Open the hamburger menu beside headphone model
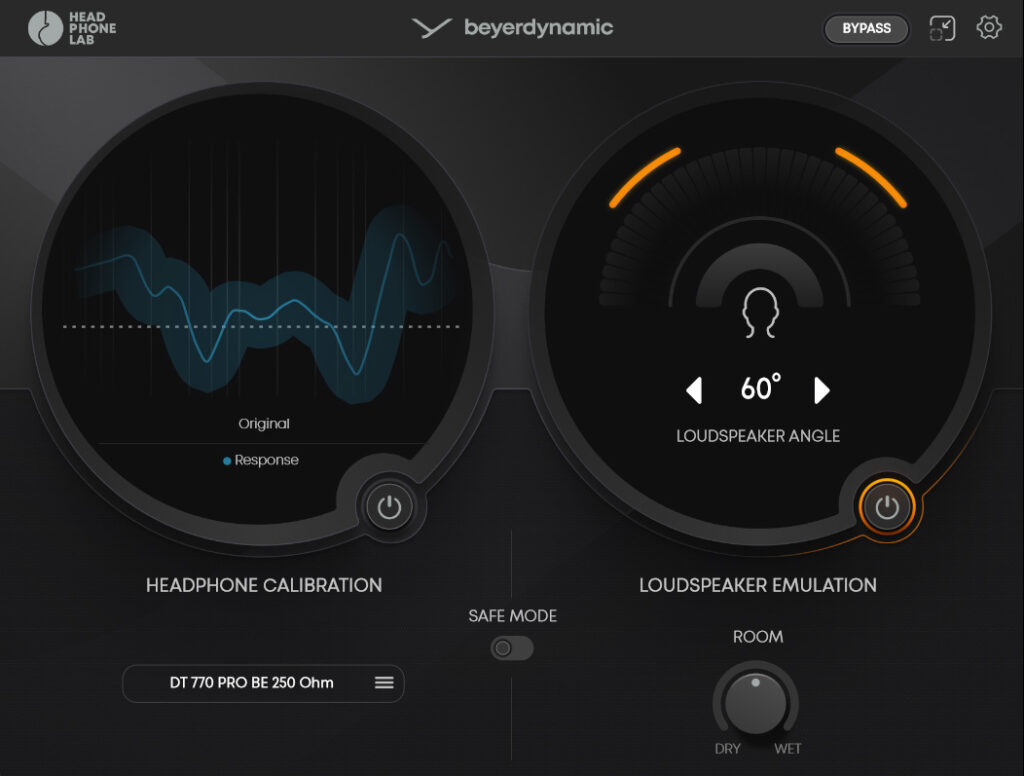Screen dimensions: 1024x776 pyautogui.click(x=384, y=683)
